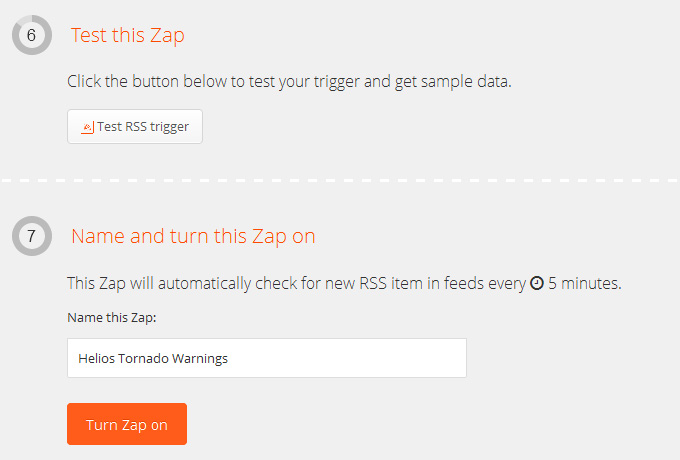This screenshot has height=460, width=680.
Task: Select the step 6 circle indicator
Action: 32,35
